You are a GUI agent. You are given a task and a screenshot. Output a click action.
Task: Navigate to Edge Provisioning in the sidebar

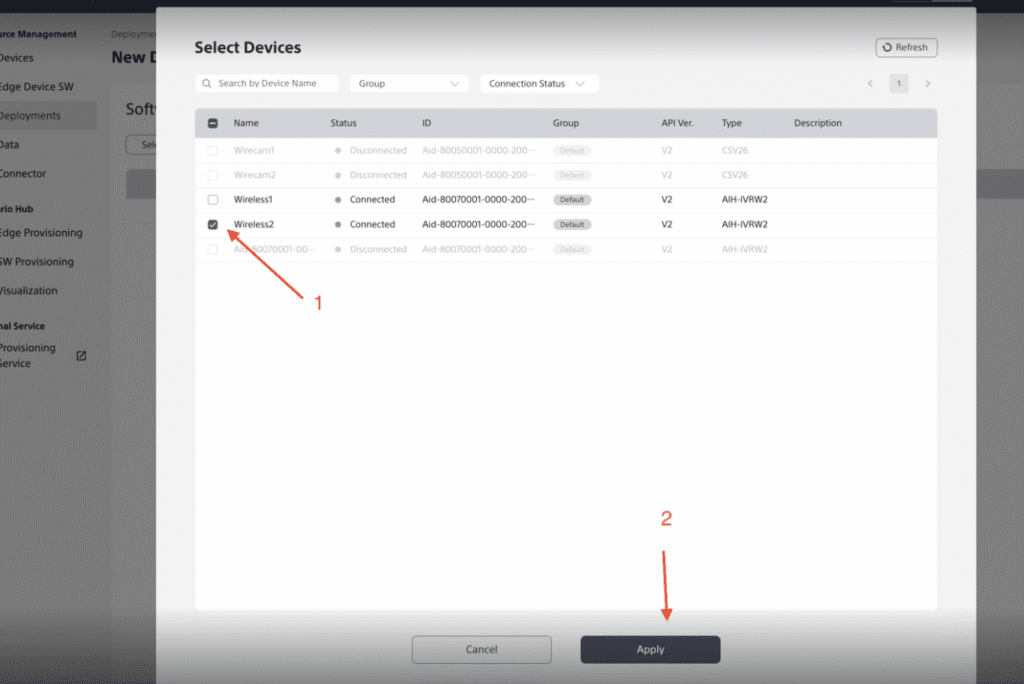coord(40,232)
